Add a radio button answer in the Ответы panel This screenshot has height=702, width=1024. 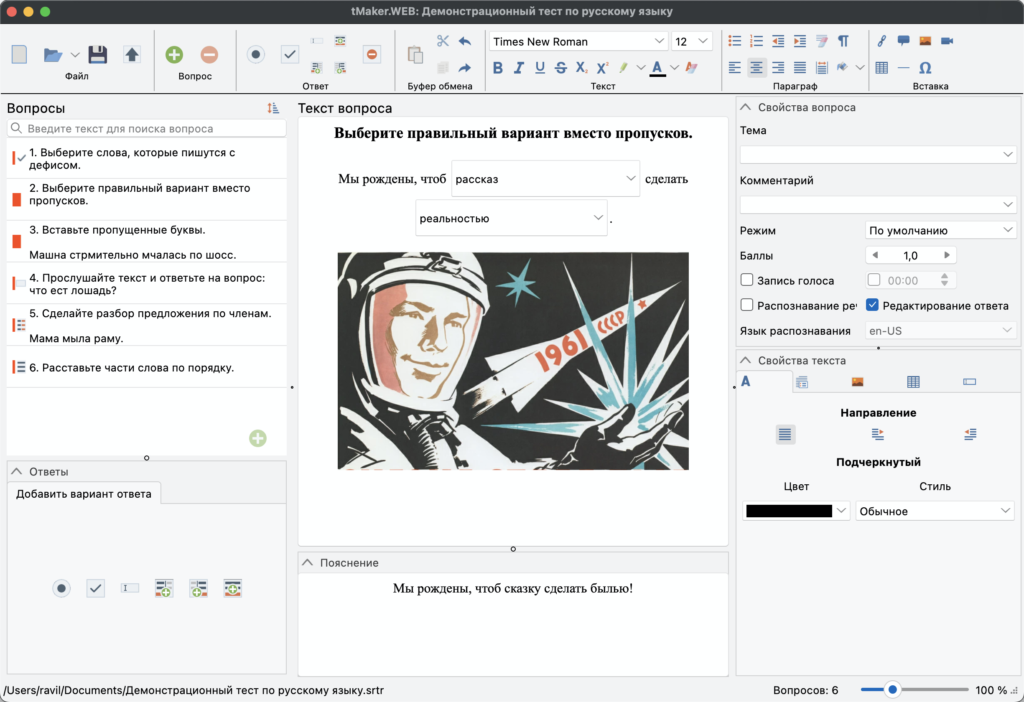[x=61, y=588]
